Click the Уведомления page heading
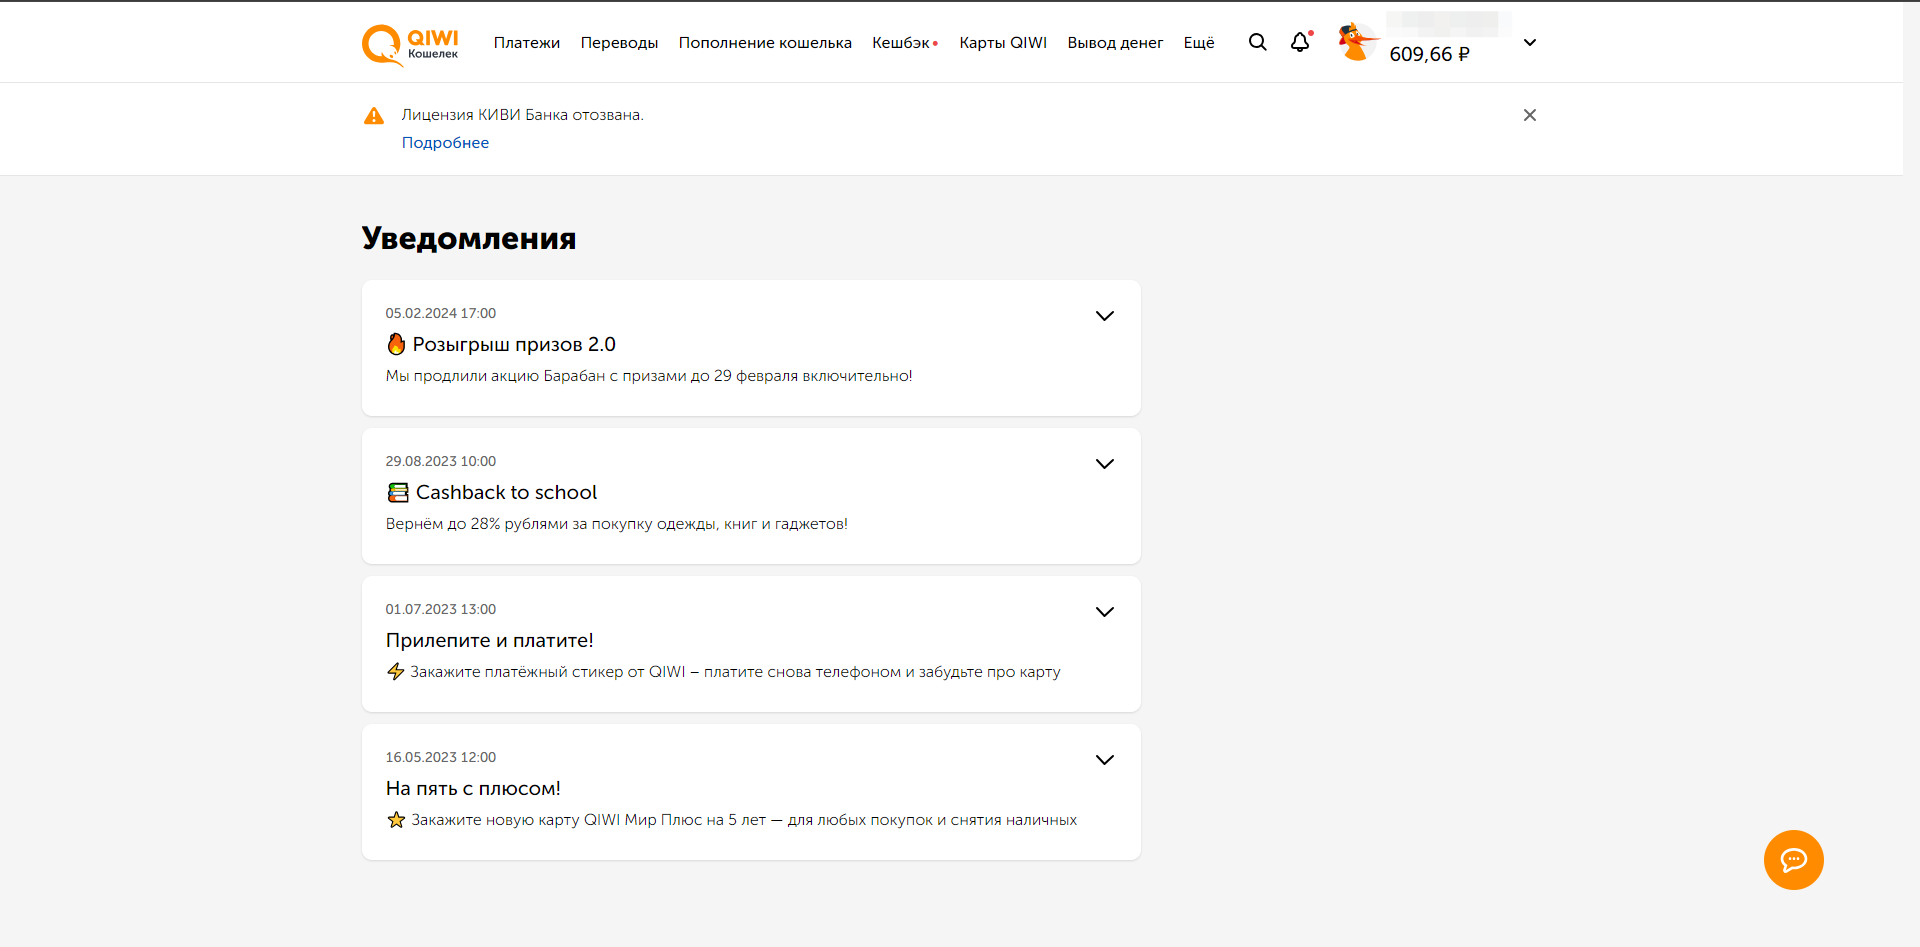This screenshot has height=947, width=1920. point(469,238)
